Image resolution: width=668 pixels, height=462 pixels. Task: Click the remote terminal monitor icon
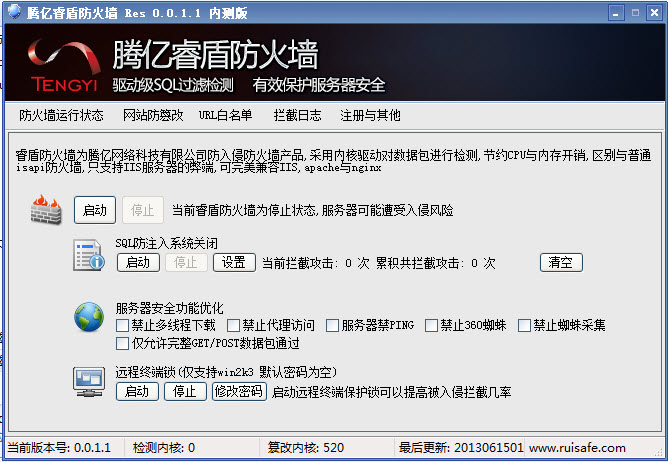(x=89, y=382)
